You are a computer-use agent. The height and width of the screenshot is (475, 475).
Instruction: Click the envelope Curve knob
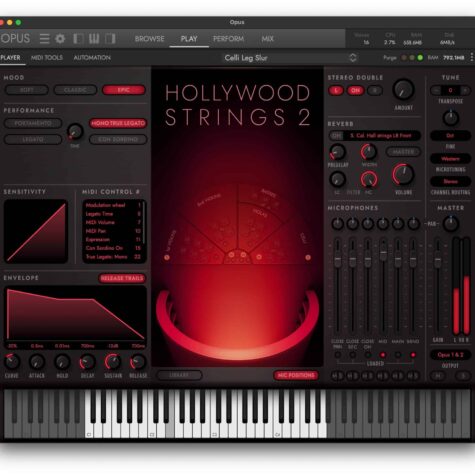click(x=12, y=361)
